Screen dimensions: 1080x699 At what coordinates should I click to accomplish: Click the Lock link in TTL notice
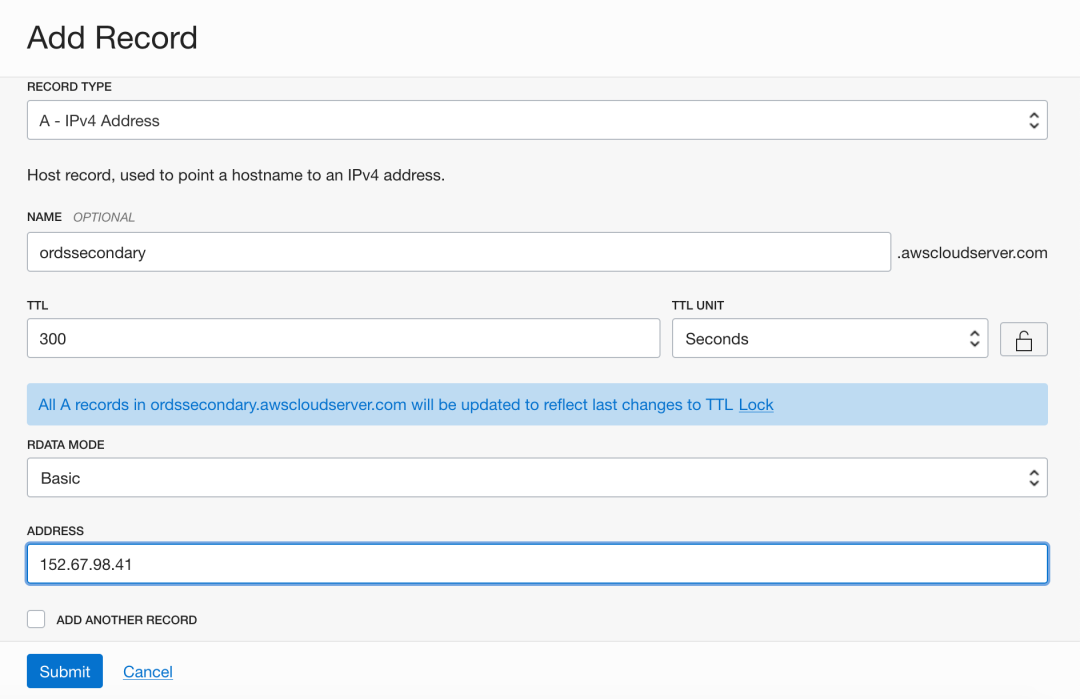tap(756, 405)
